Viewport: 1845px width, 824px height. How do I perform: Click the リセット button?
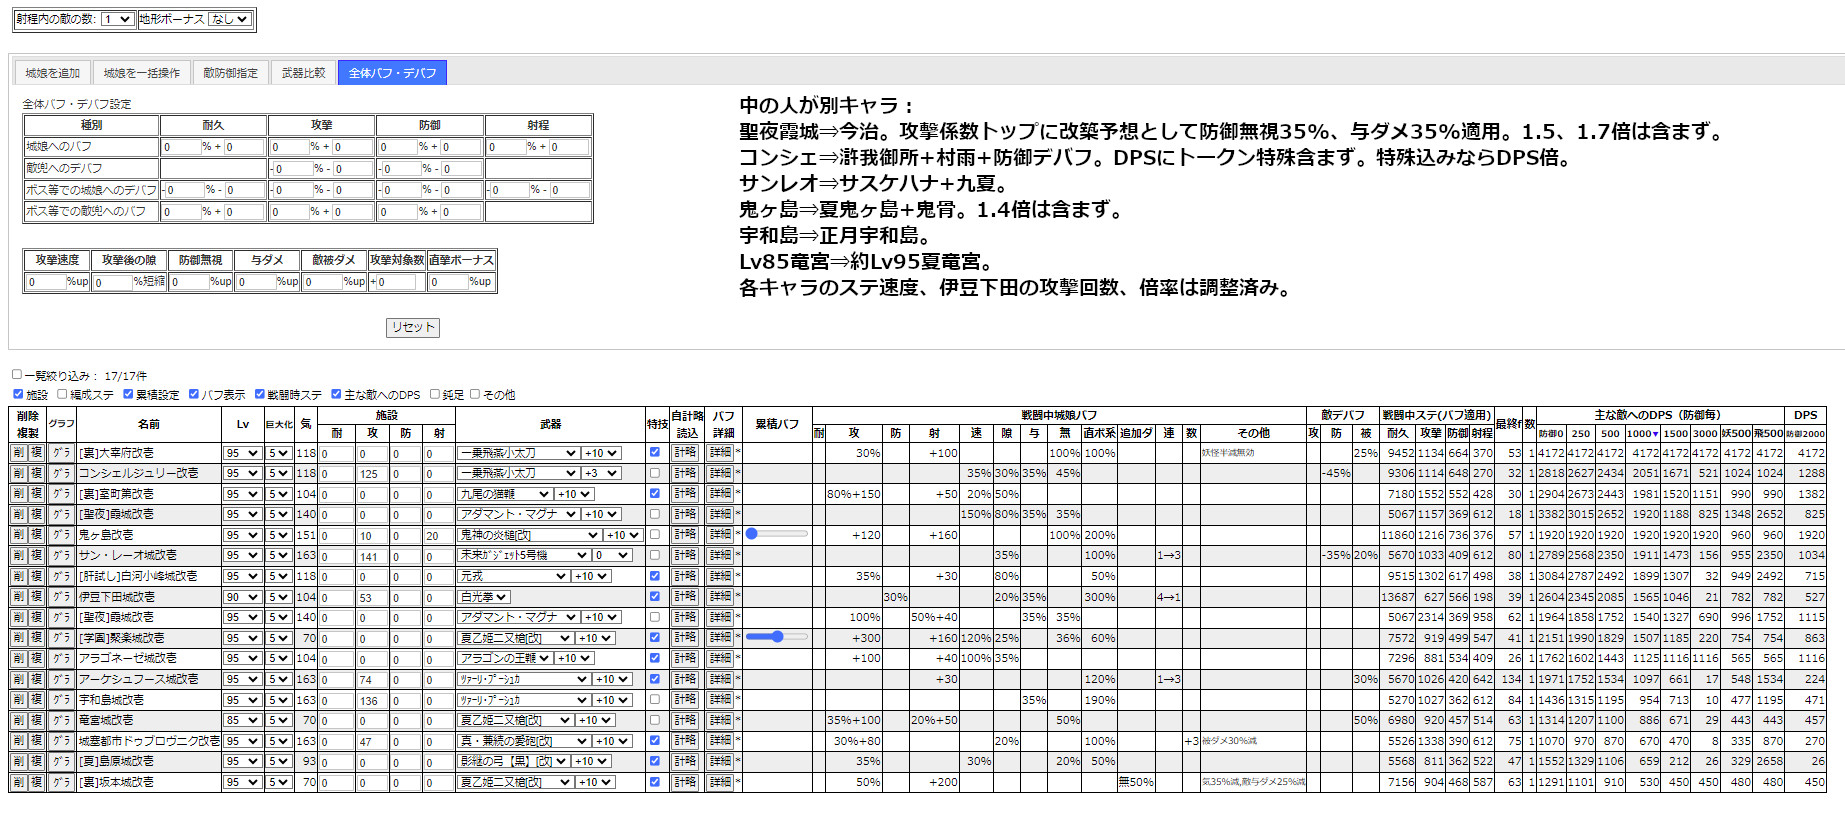point(413,328)
